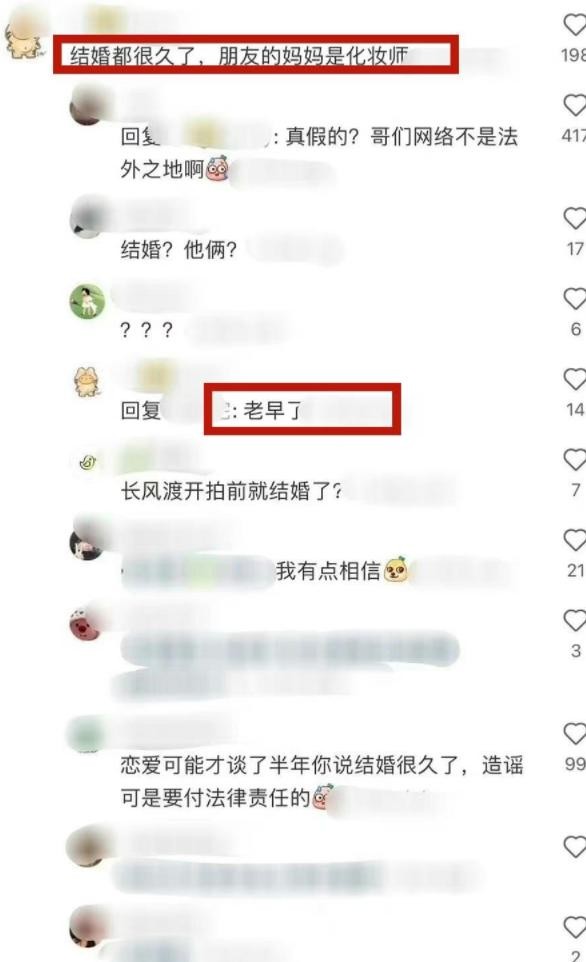Open red-and-white avatar of blurred comment
586x962 pixels.
[86, 623]
